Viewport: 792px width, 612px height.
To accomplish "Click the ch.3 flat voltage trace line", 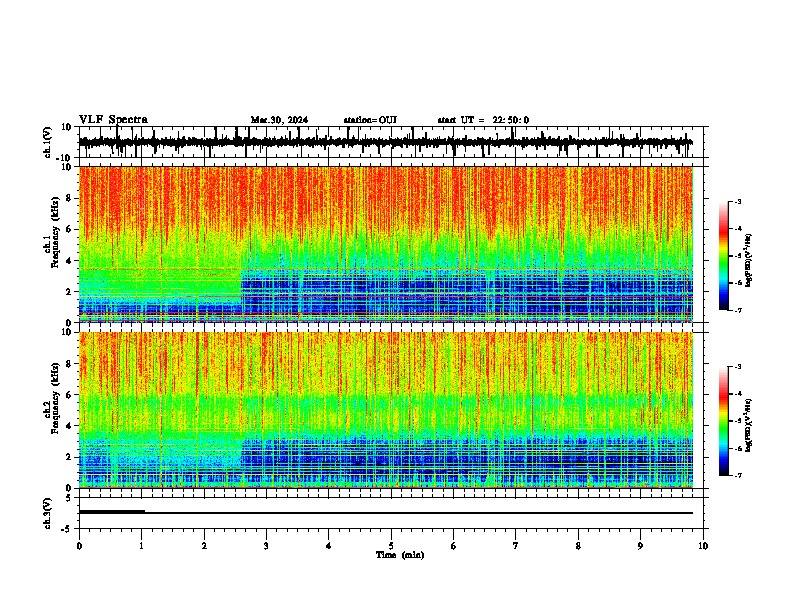I will 386,513.
